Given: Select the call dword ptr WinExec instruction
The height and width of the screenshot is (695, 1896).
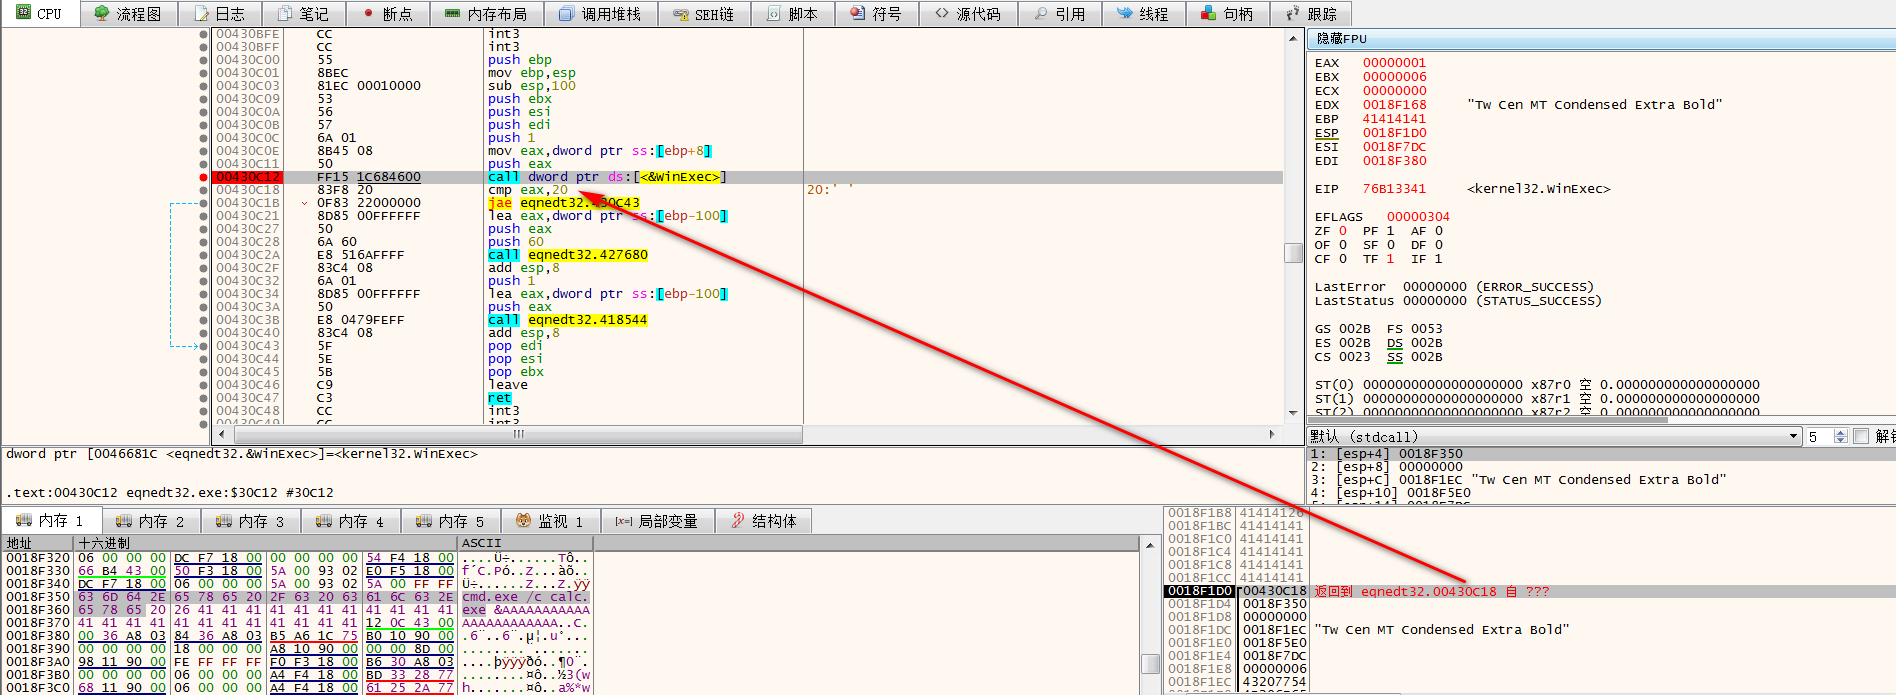Looking at the screenshot, I should (607, 177).
